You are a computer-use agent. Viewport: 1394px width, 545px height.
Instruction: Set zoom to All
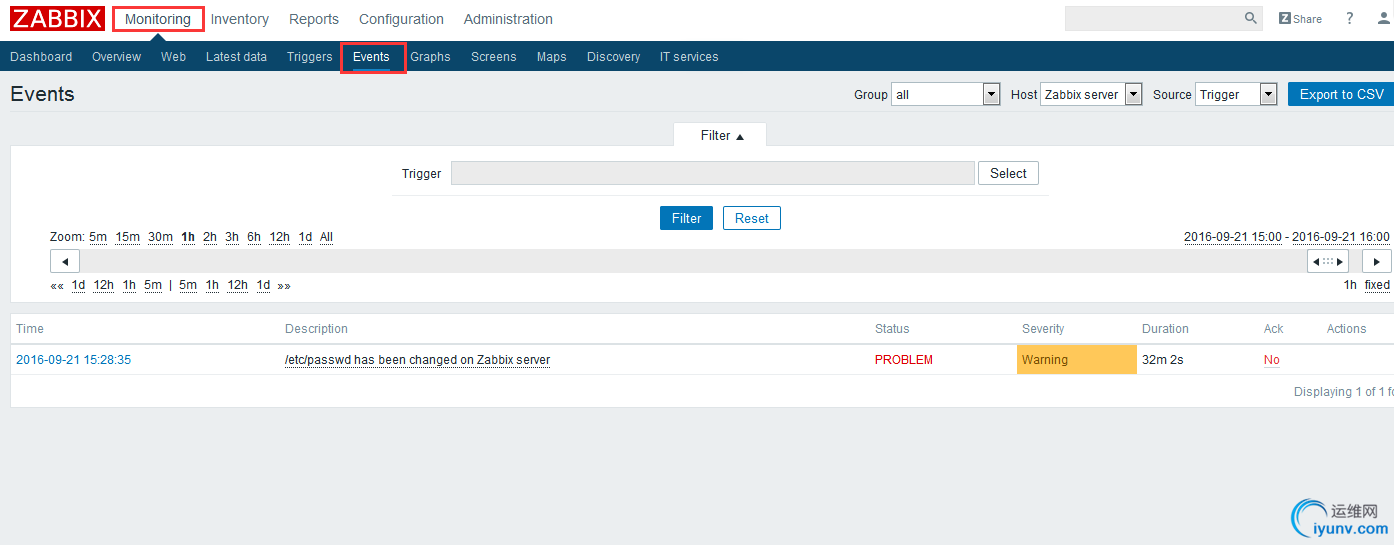[326, 237]
